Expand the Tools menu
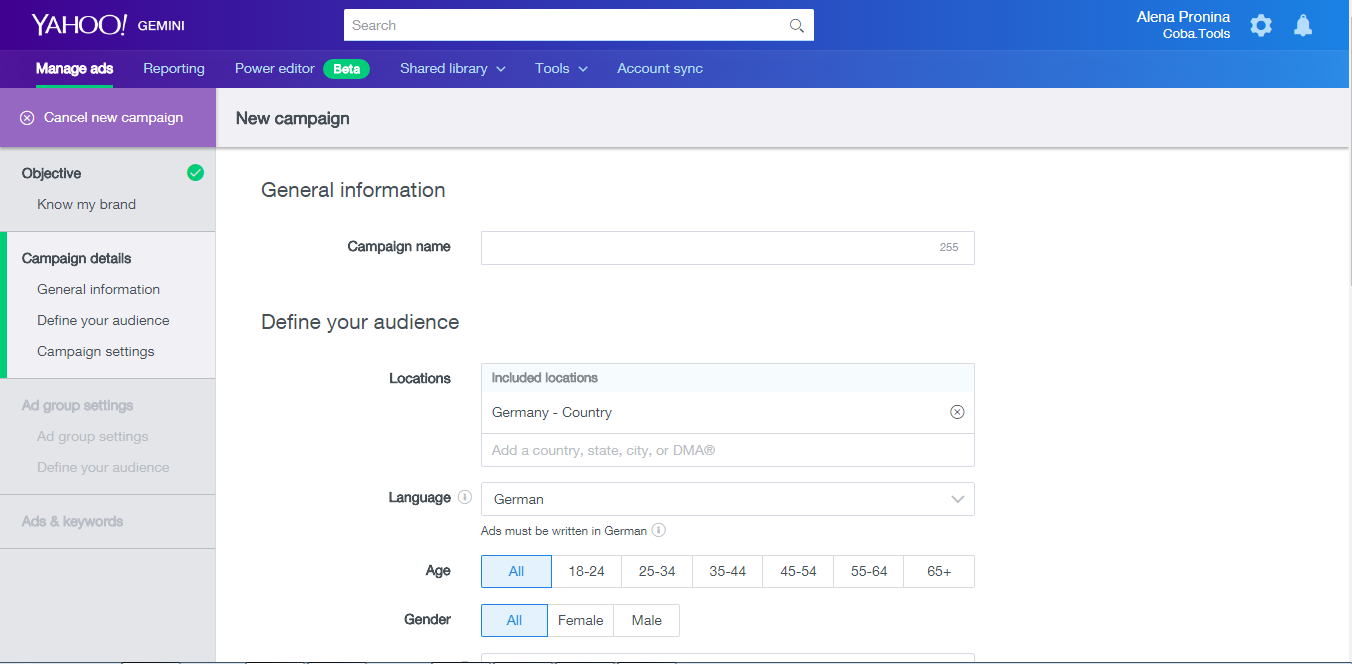 point(560,69)
